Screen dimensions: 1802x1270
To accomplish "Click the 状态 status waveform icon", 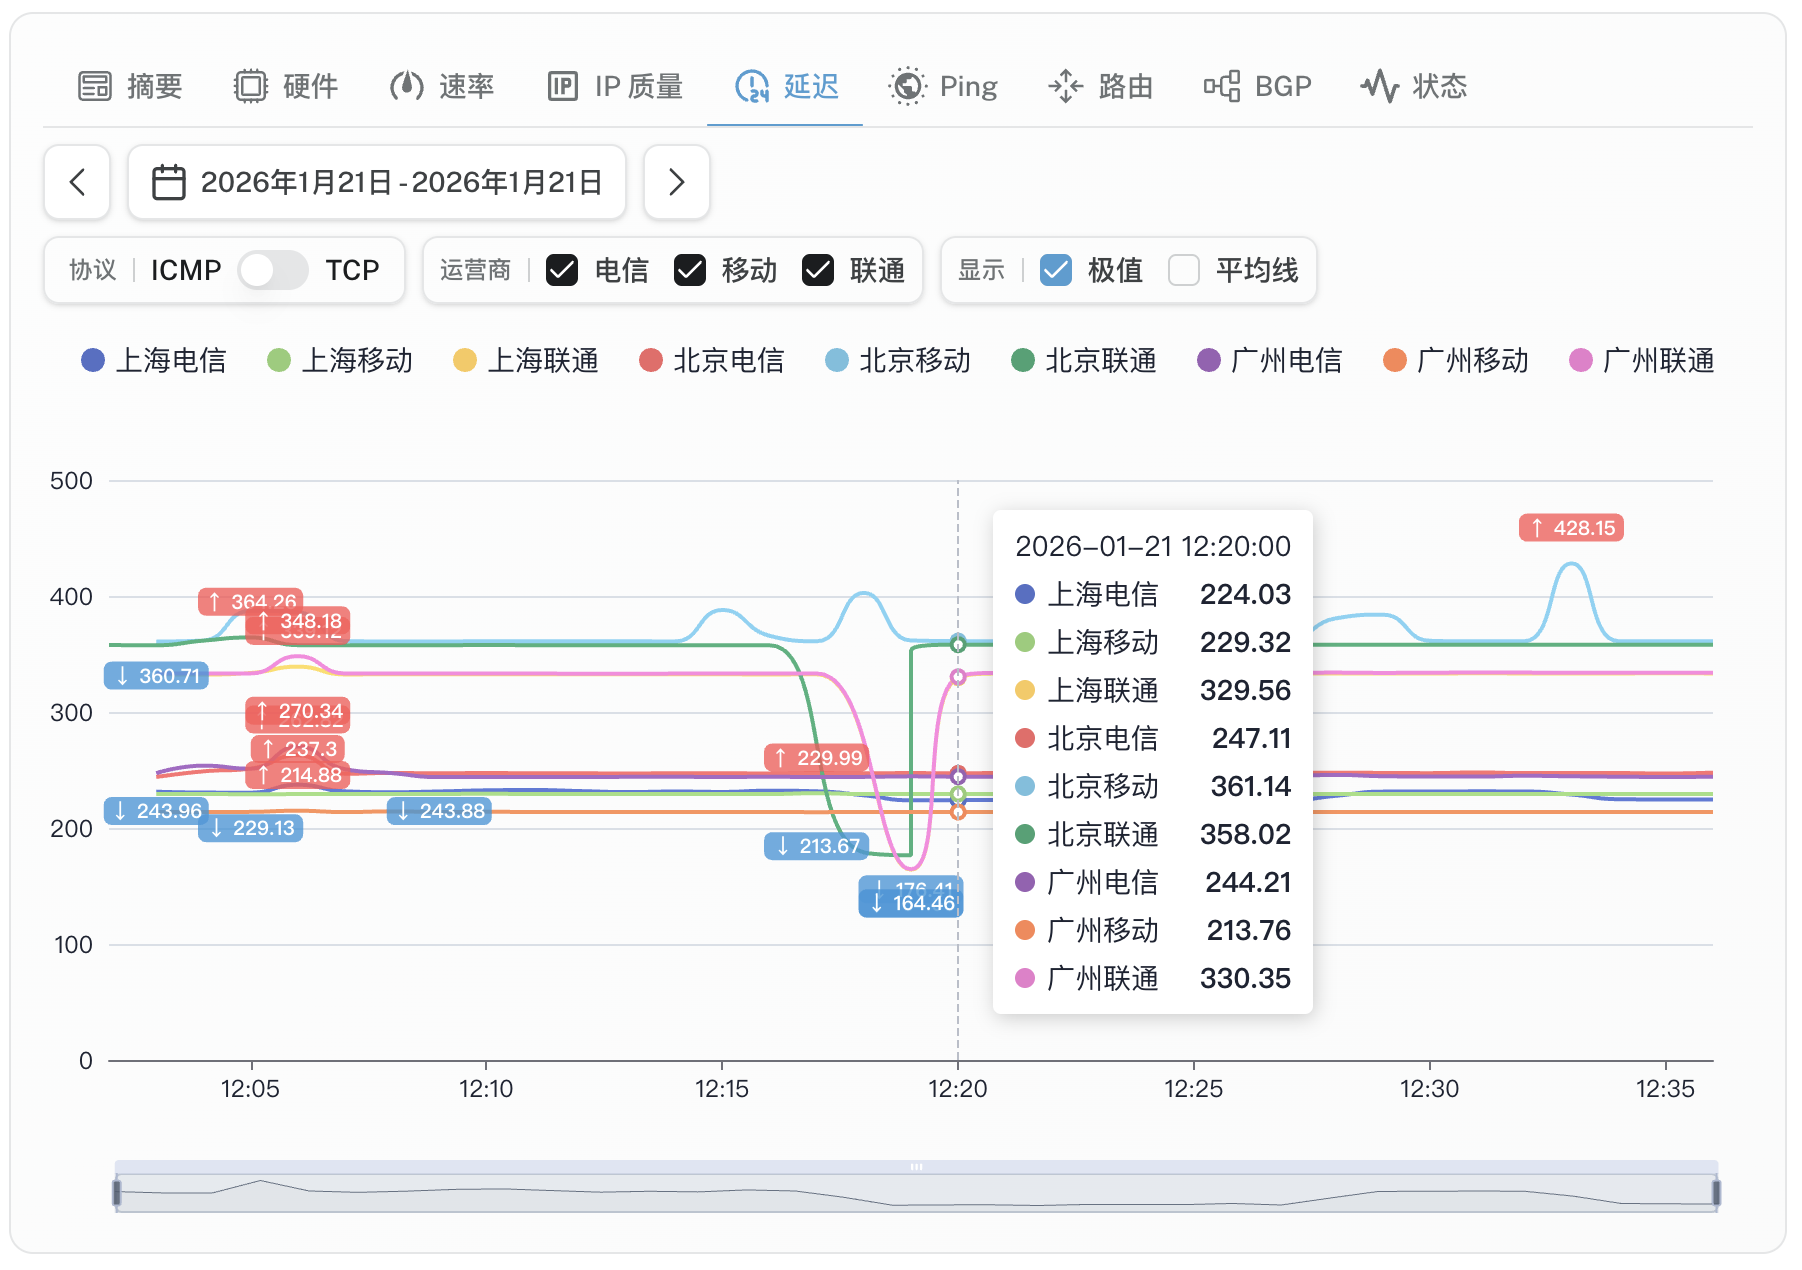I will (x=1380, y=87).
